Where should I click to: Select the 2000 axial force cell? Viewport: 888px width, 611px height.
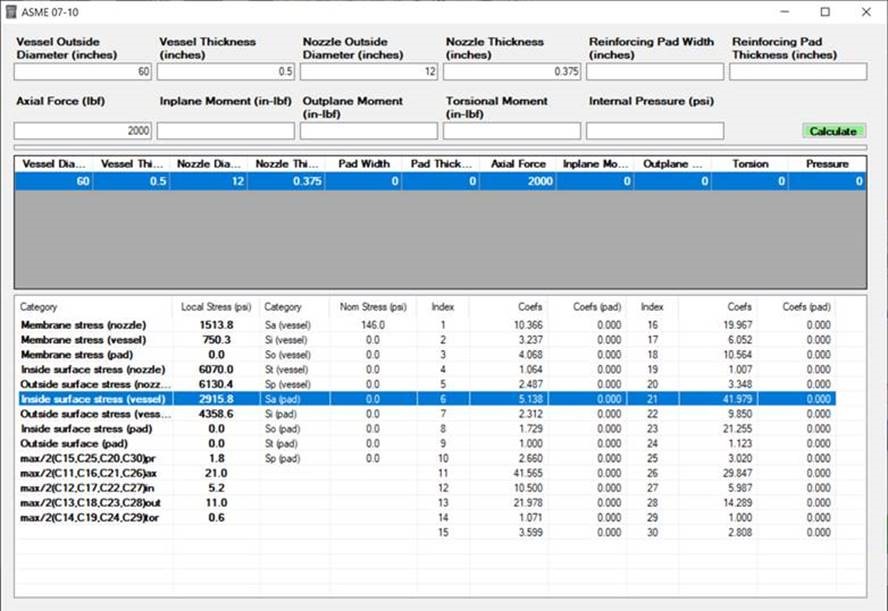[518, 181]
